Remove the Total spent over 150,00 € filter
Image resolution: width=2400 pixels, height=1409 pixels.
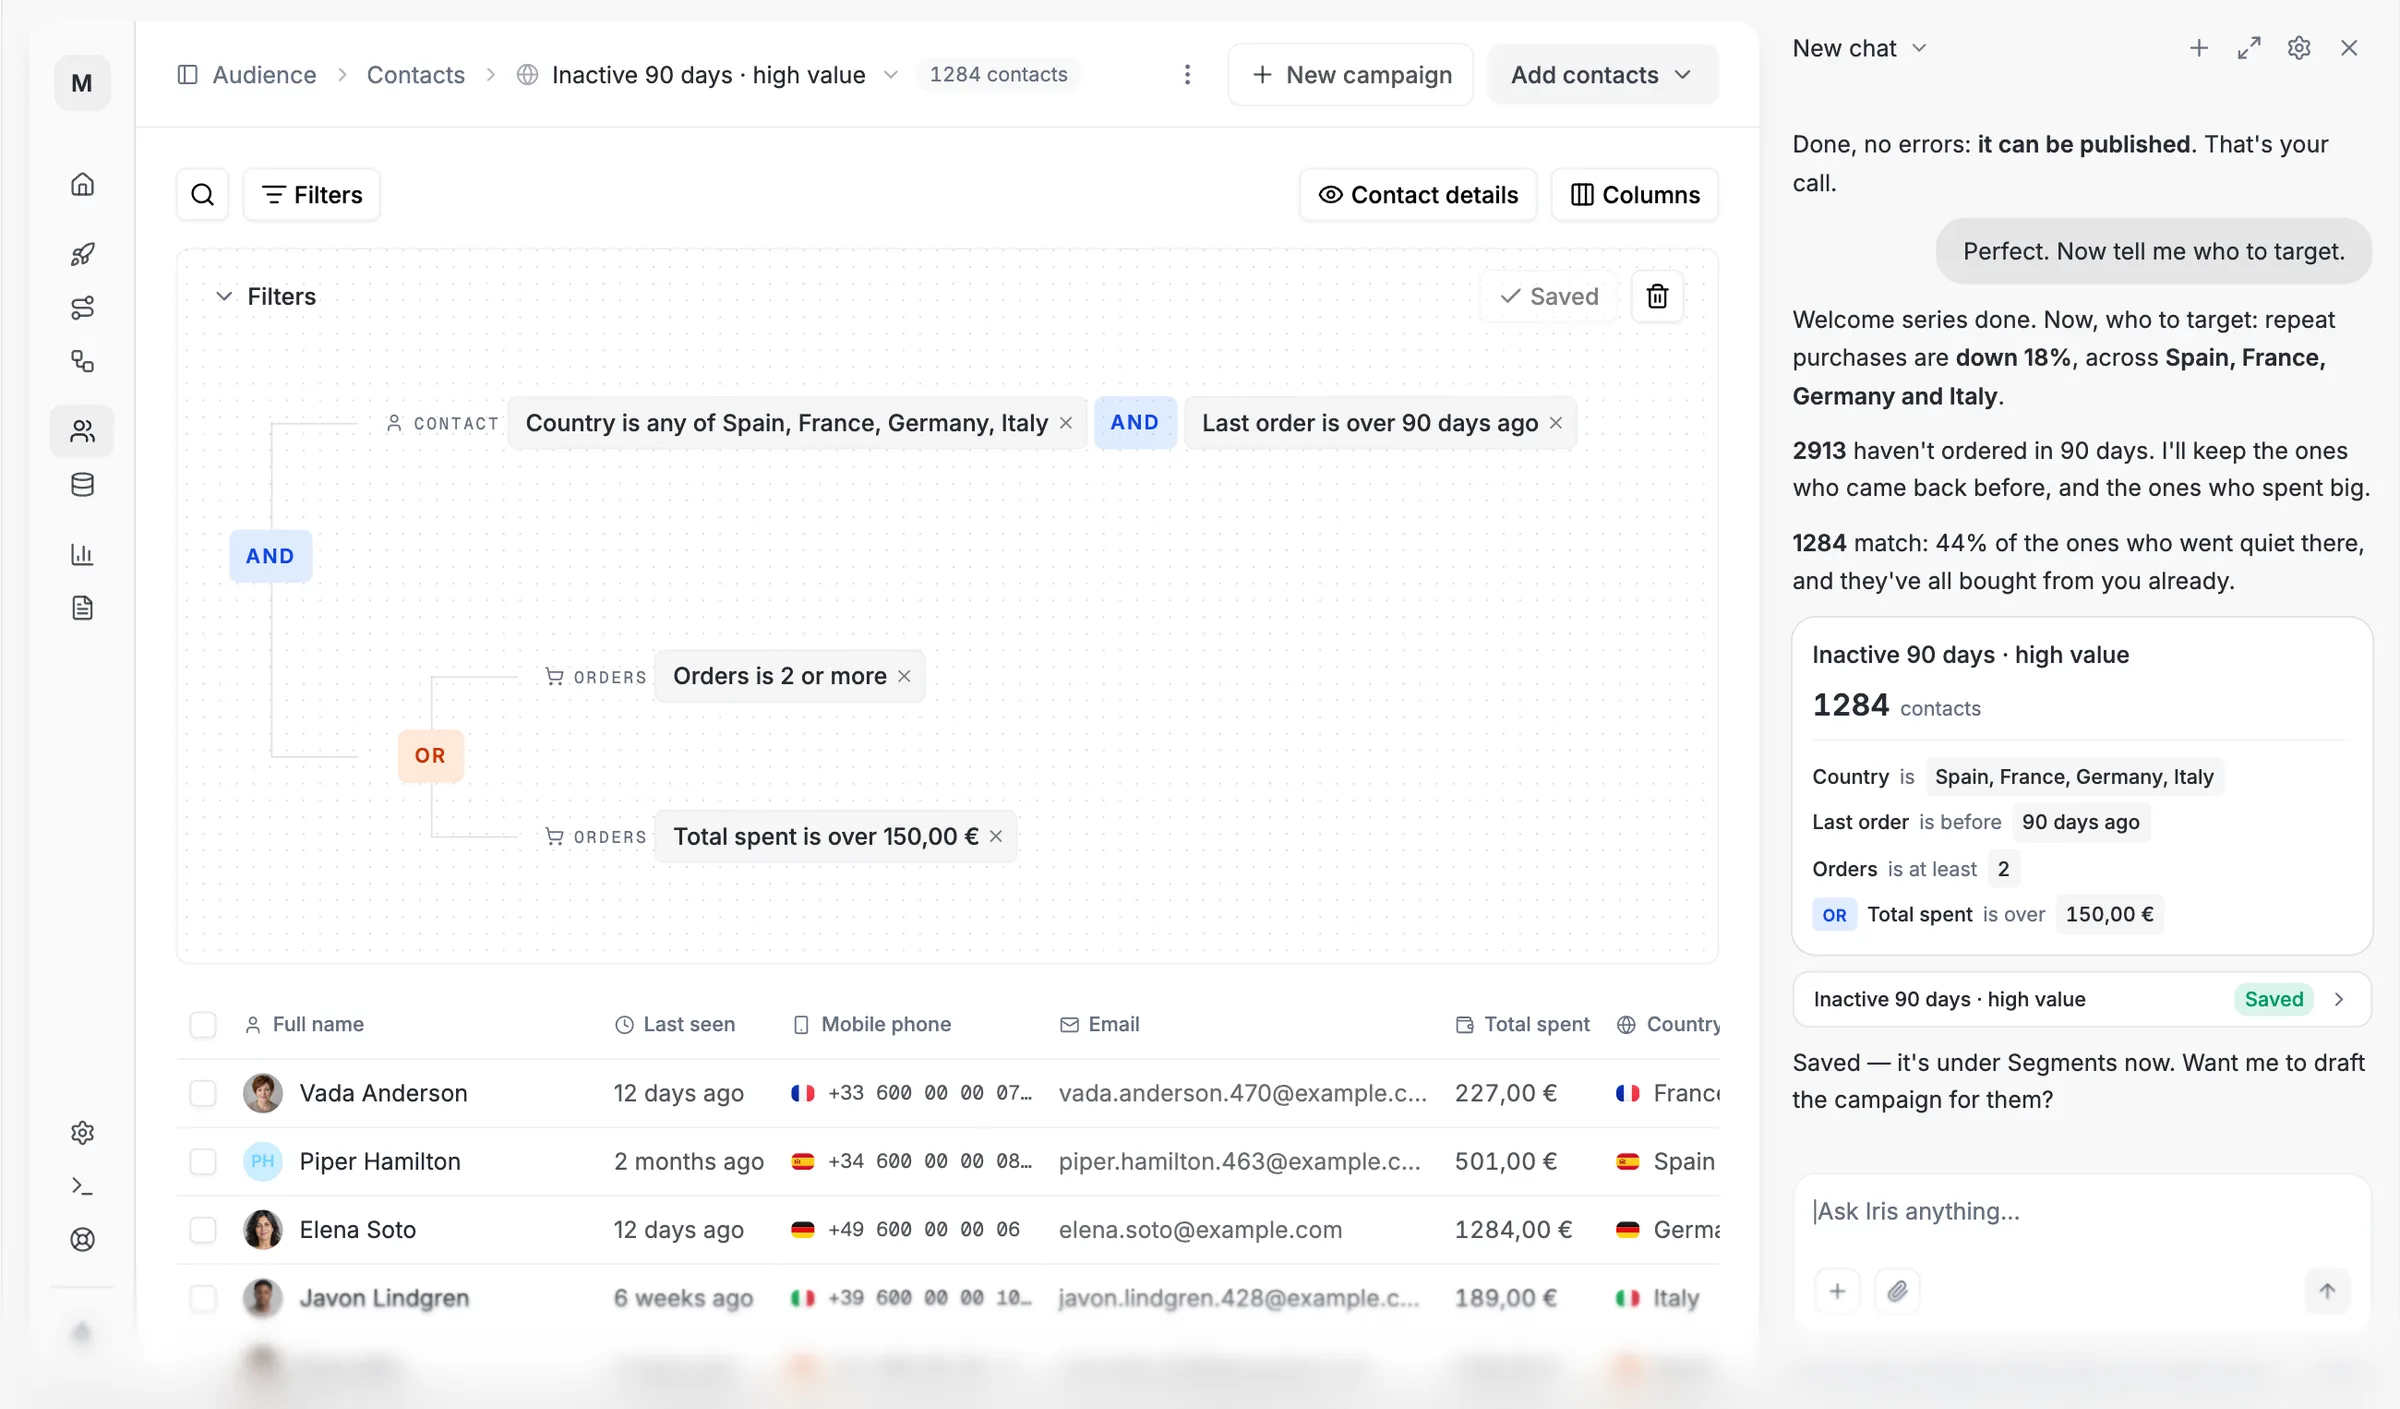(x=996, y=836)
